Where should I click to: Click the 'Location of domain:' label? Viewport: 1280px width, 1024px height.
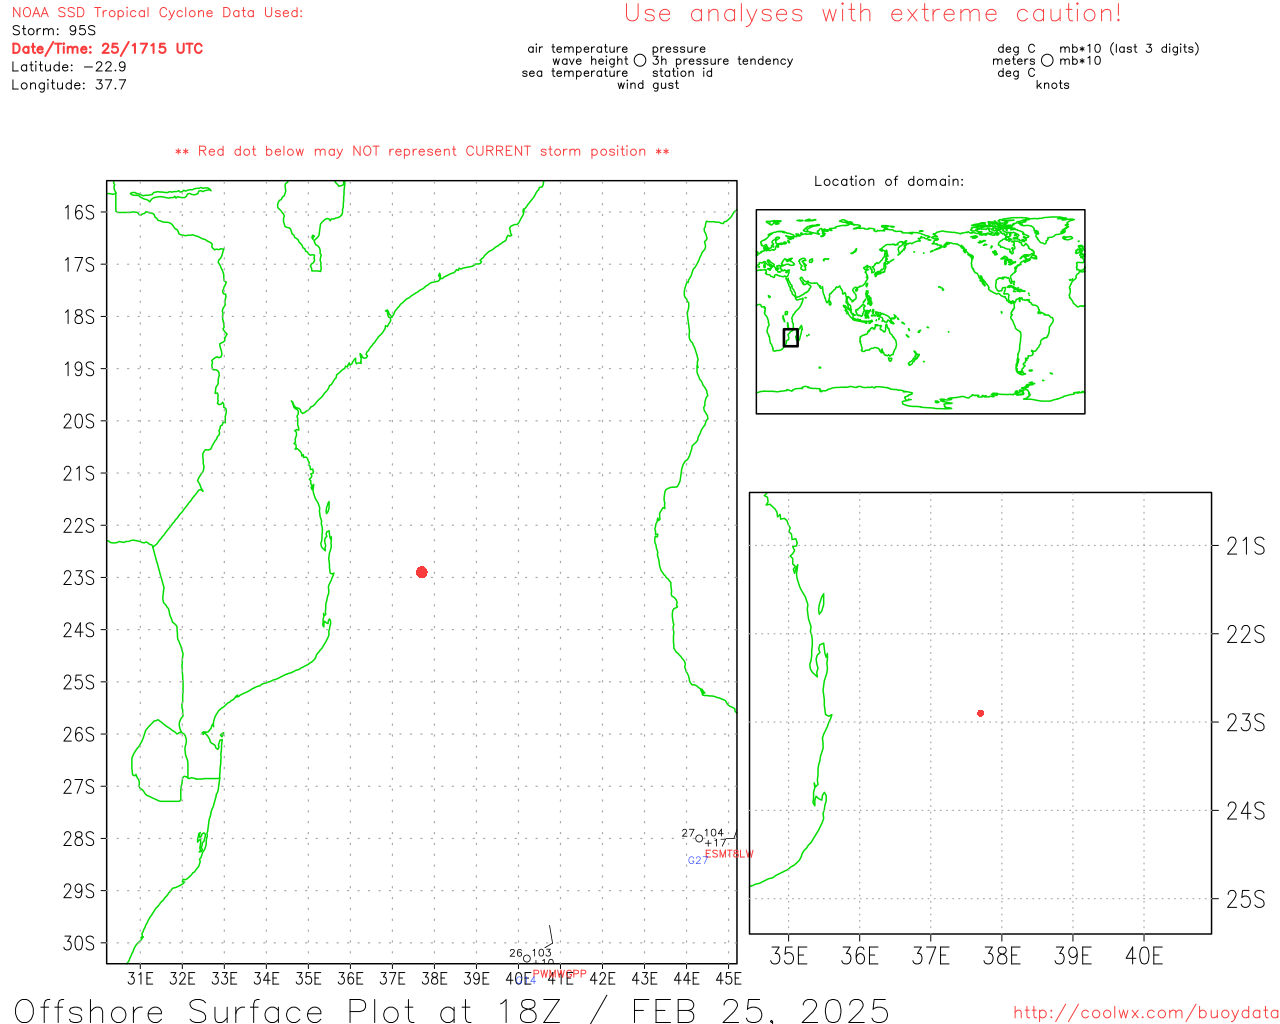point(889,181)
